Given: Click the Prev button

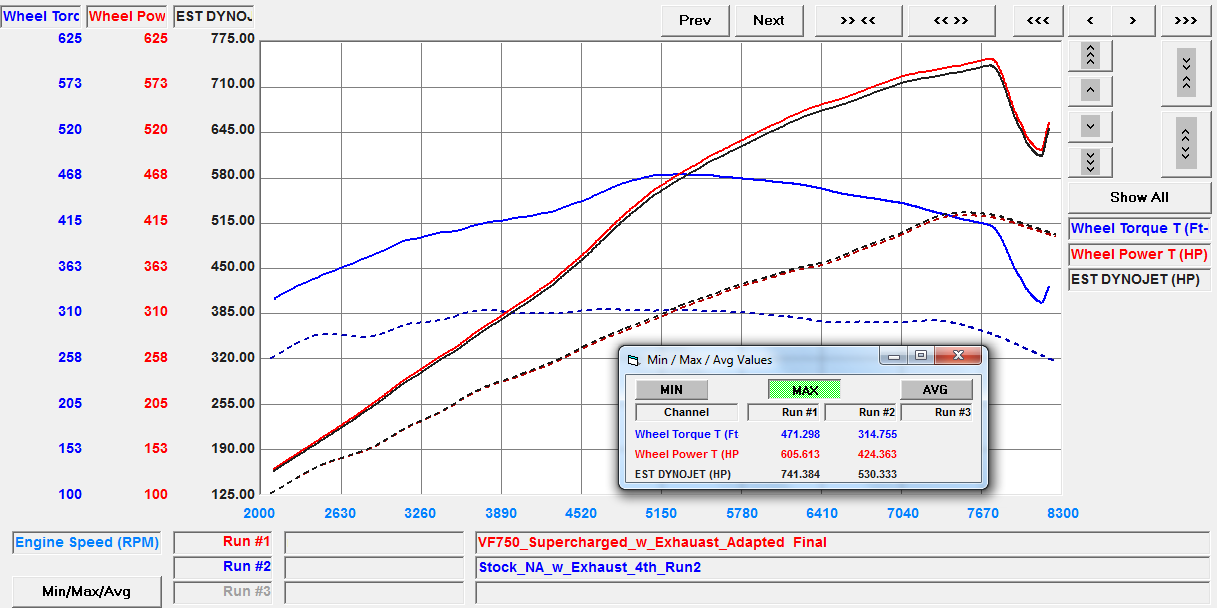Looking at the screenshot, I should [x=695, y=20].
